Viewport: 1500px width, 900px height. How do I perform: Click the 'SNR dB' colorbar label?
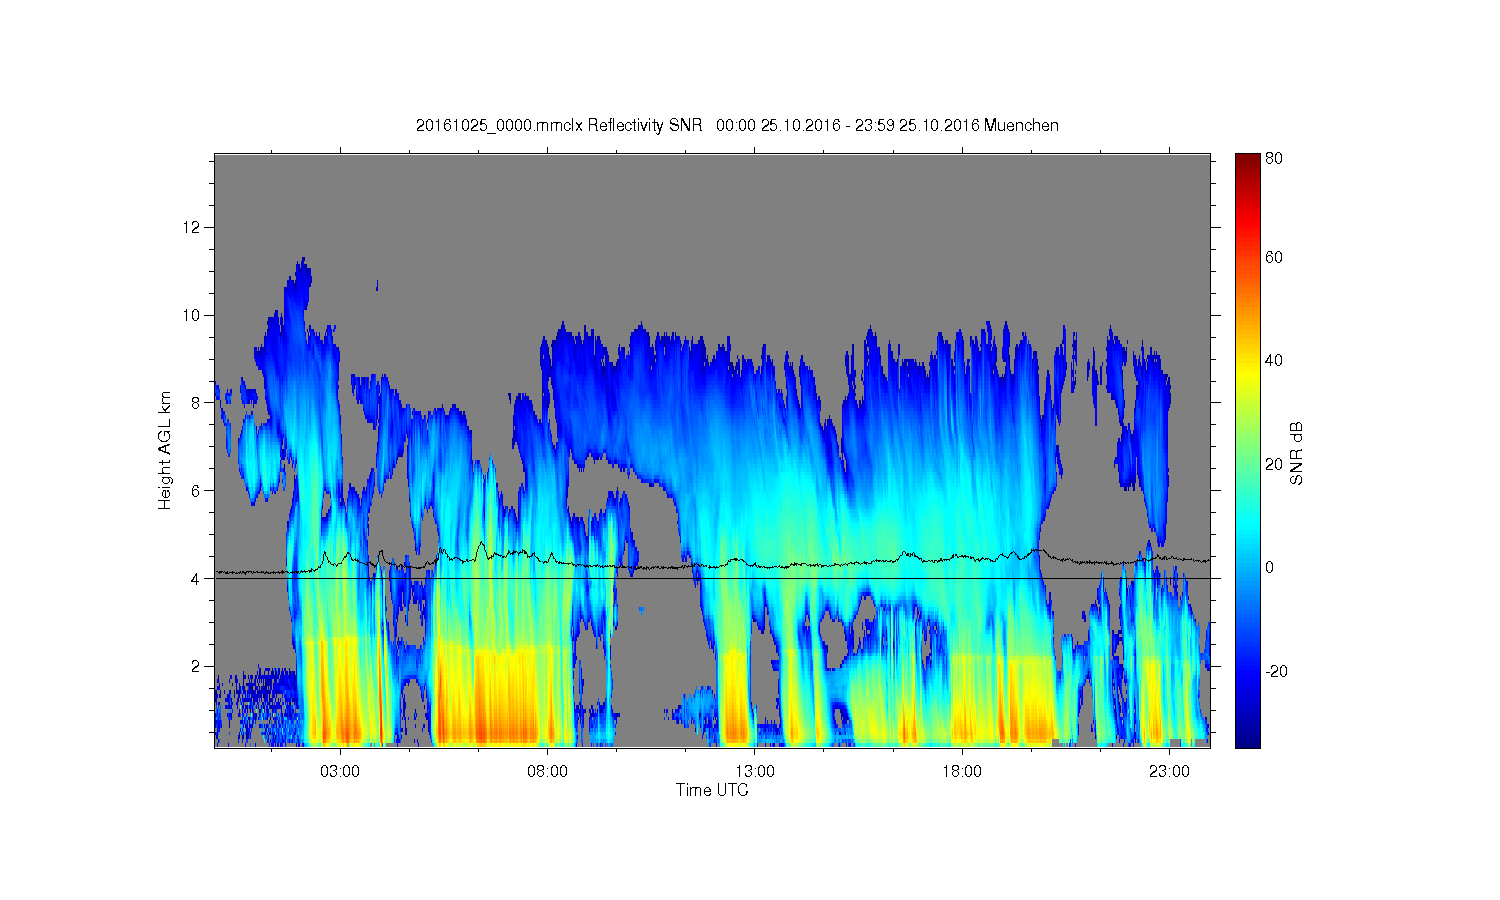point(1296,454)
